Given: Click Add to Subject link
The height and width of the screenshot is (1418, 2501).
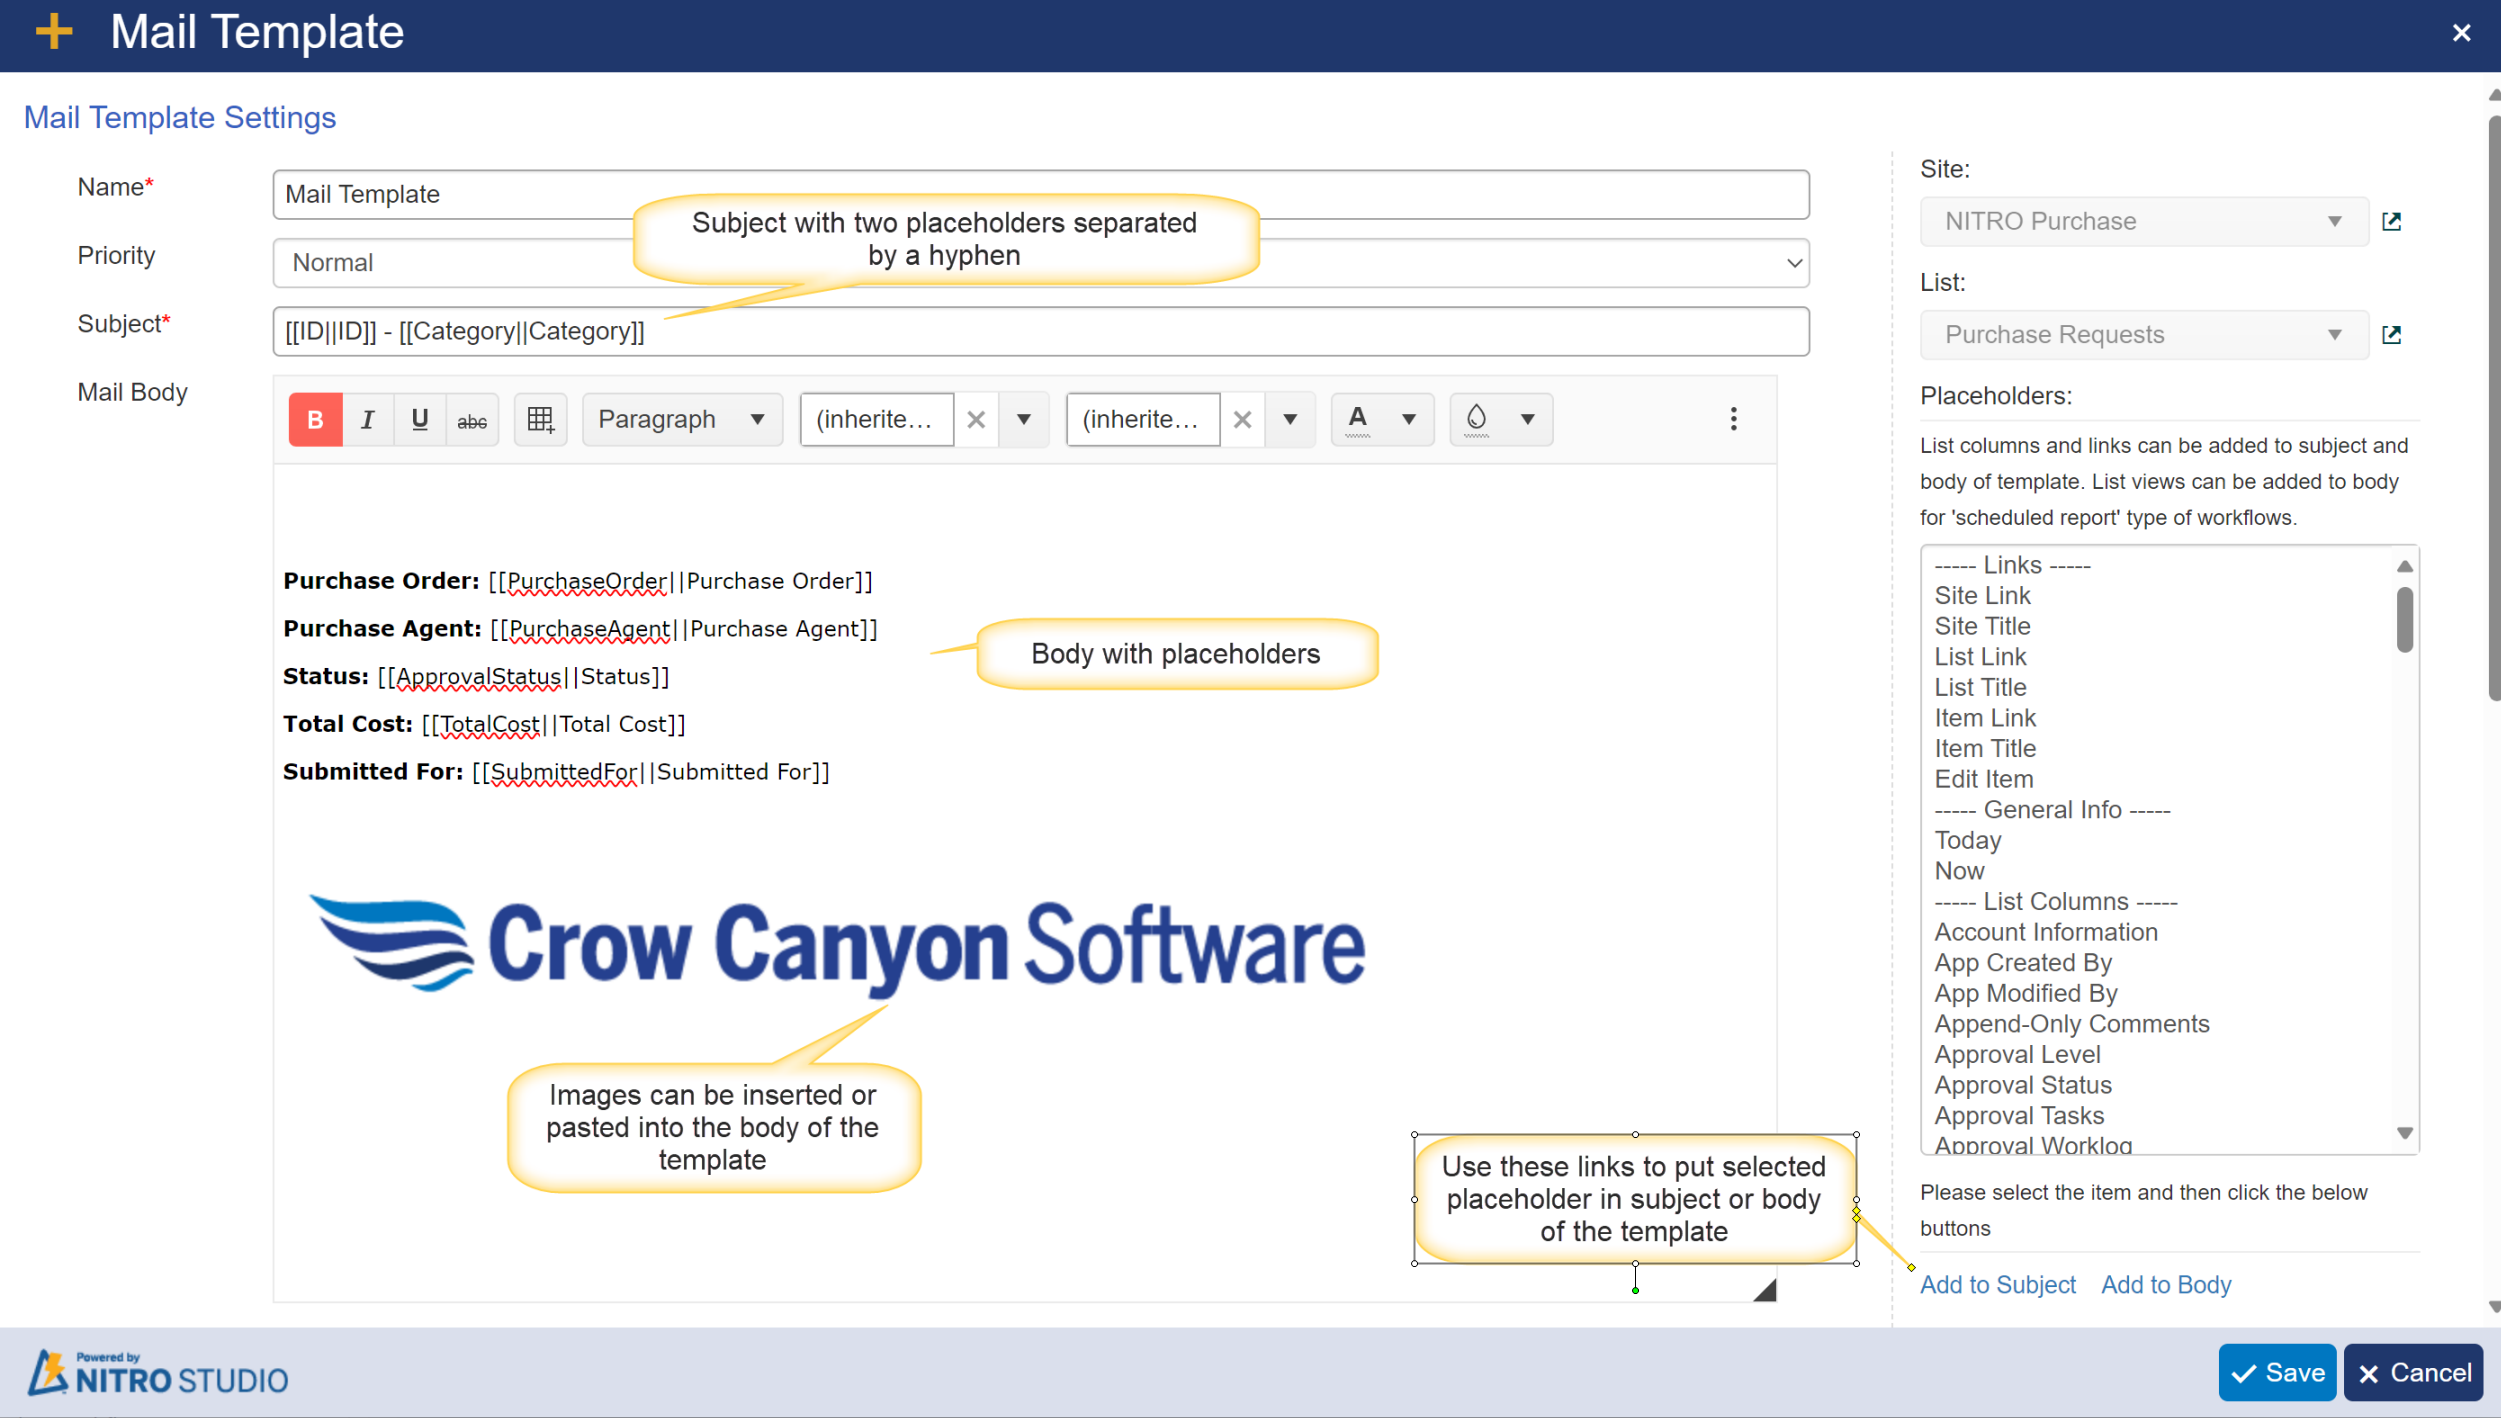Looking at the screenshot, I should point(1998,1284).
